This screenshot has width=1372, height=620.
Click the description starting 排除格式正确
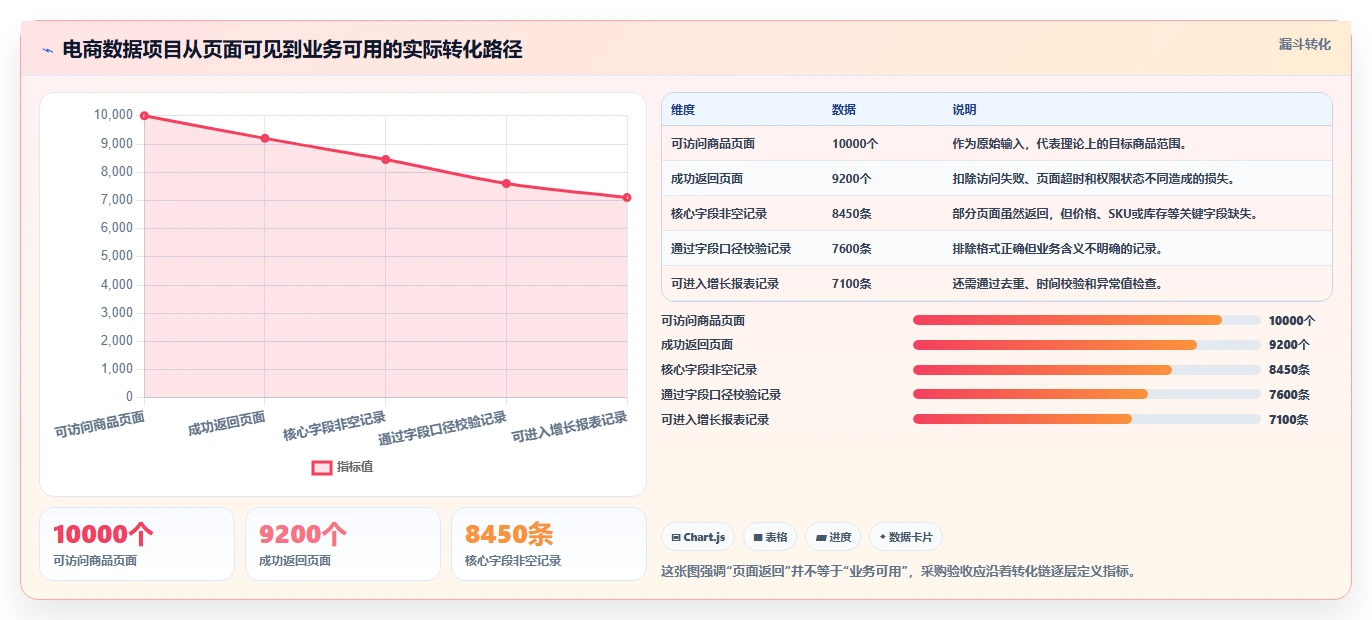1057,249
